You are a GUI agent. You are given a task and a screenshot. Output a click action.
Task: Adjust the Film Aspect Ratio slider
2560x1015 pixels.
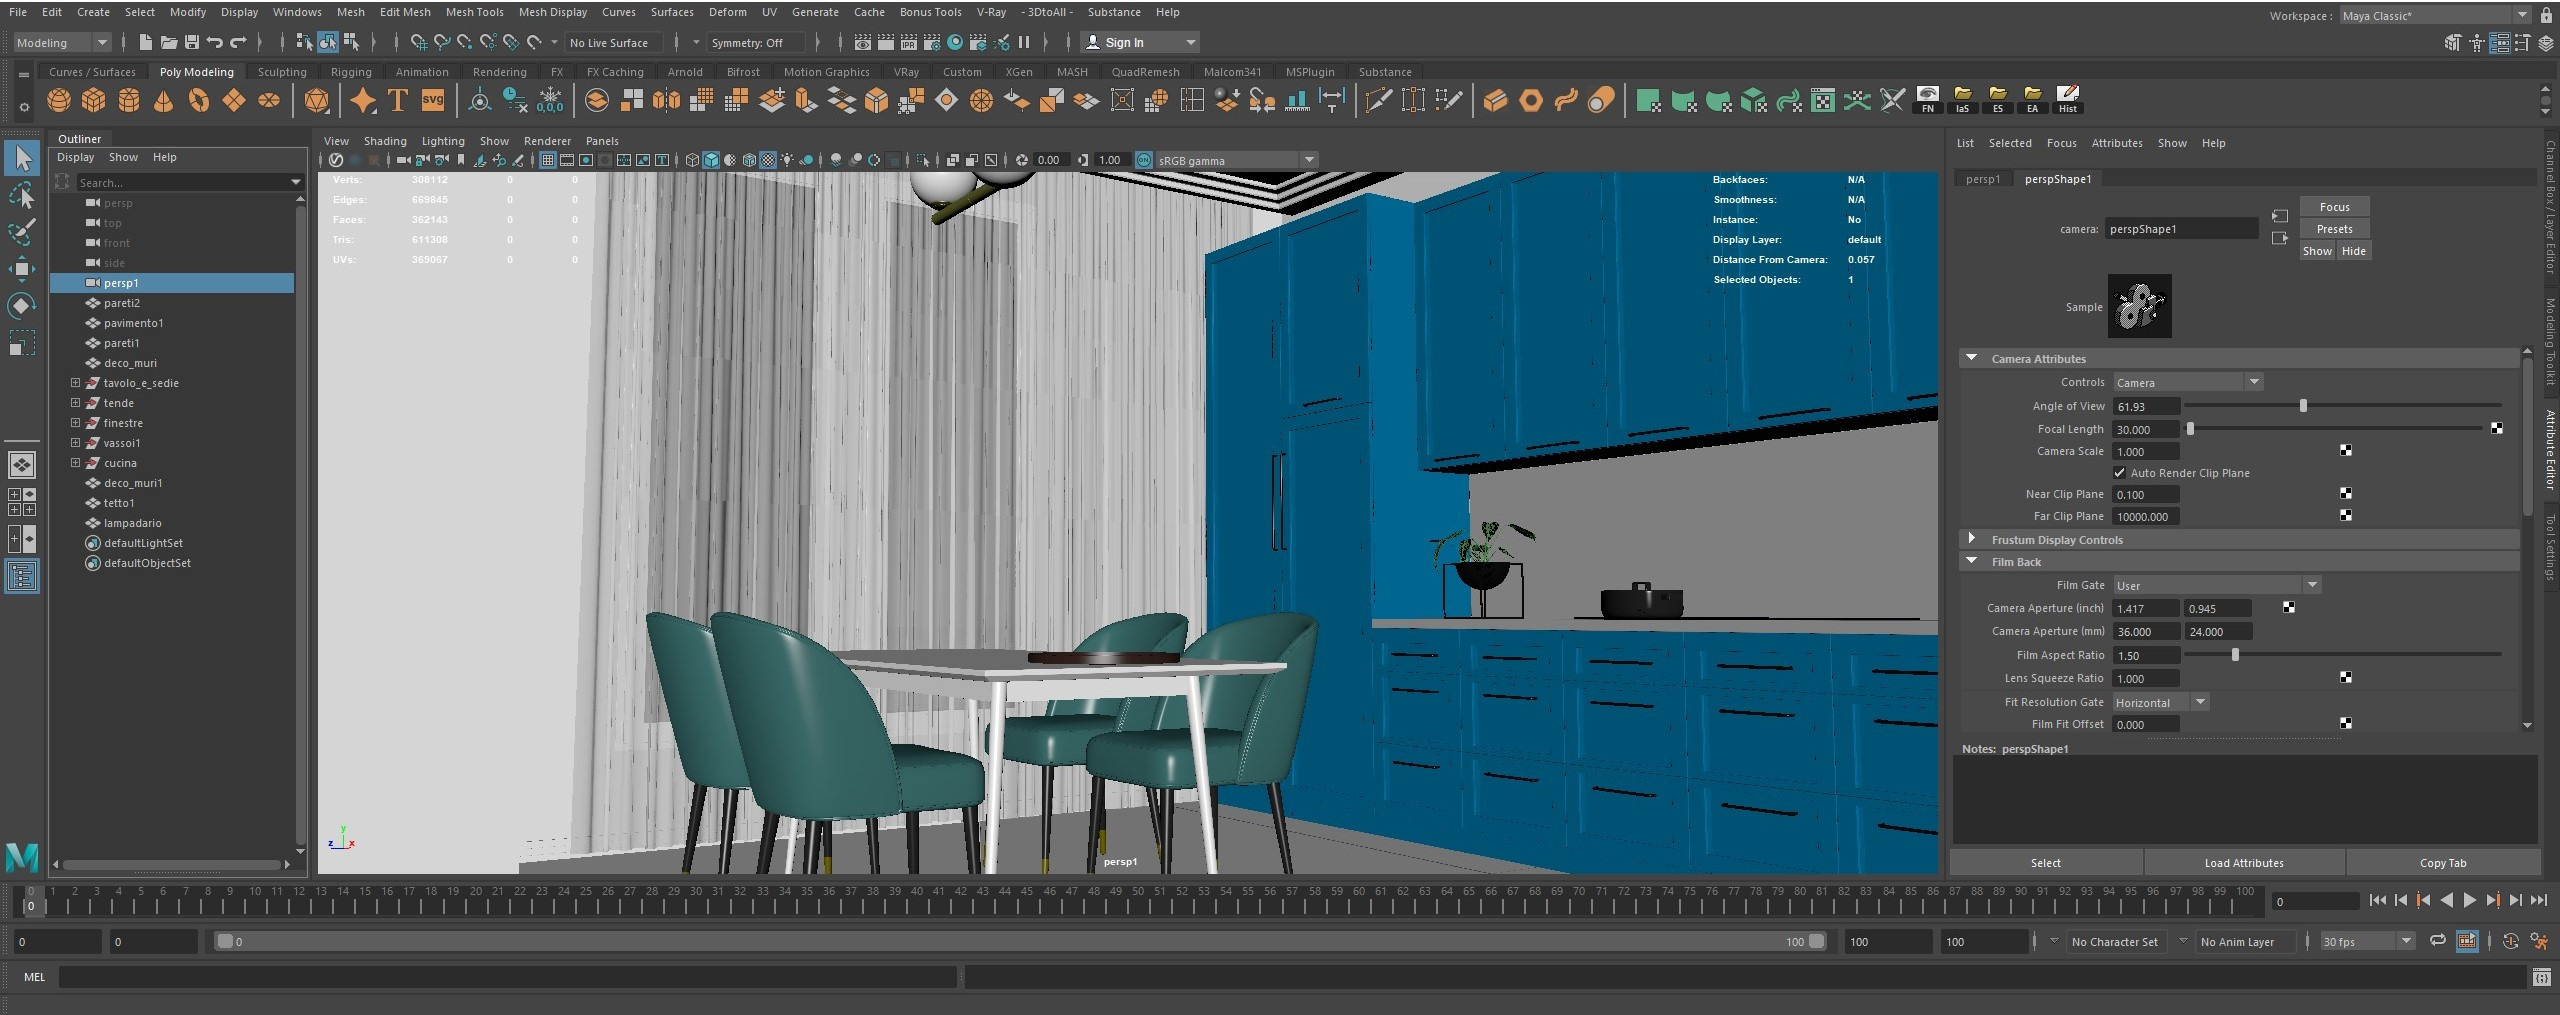pyautogui.click(x=2235, y=655)
